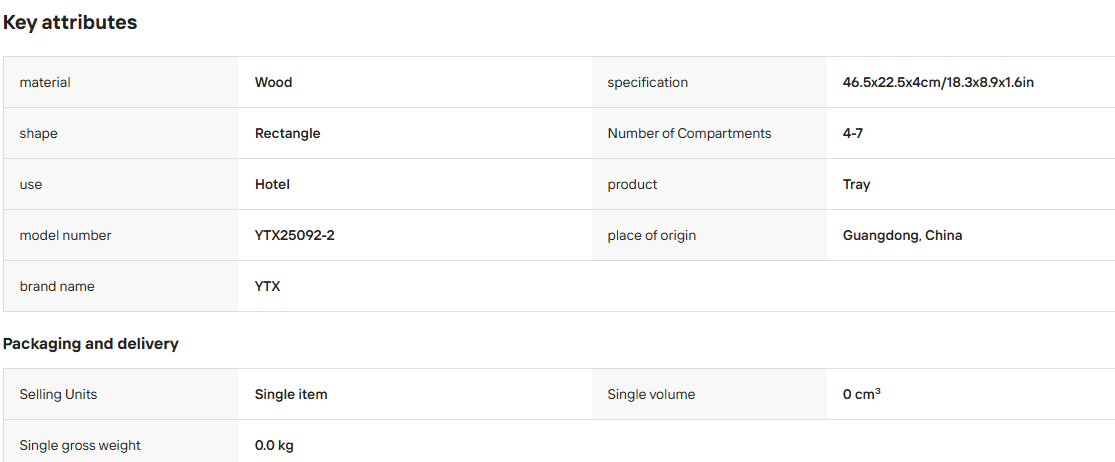This screenshot has width=1115, height=462.
Task: Click the YTX brand name value
Action: (x=267, y=286)
